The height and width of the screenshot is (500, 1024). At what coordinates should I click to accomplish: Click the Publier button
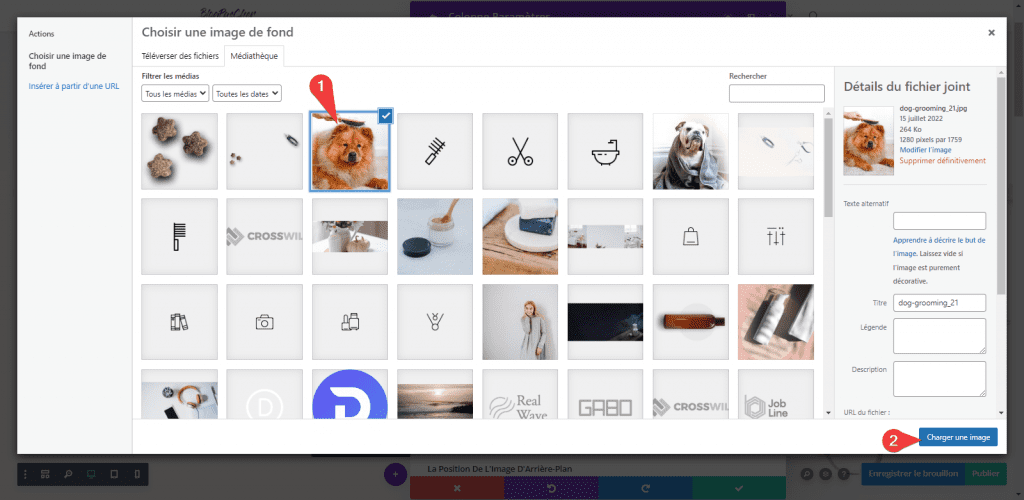coord(985,473)
